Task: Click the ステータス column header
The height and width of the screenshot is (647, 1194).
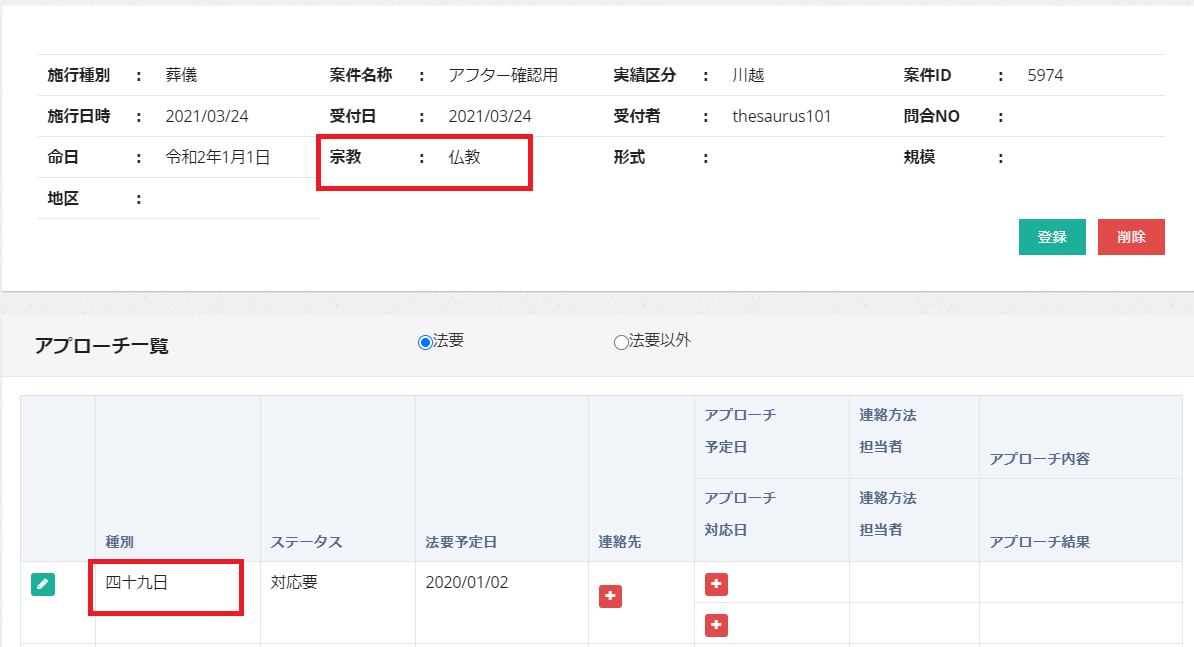Action: coord(306,542)
